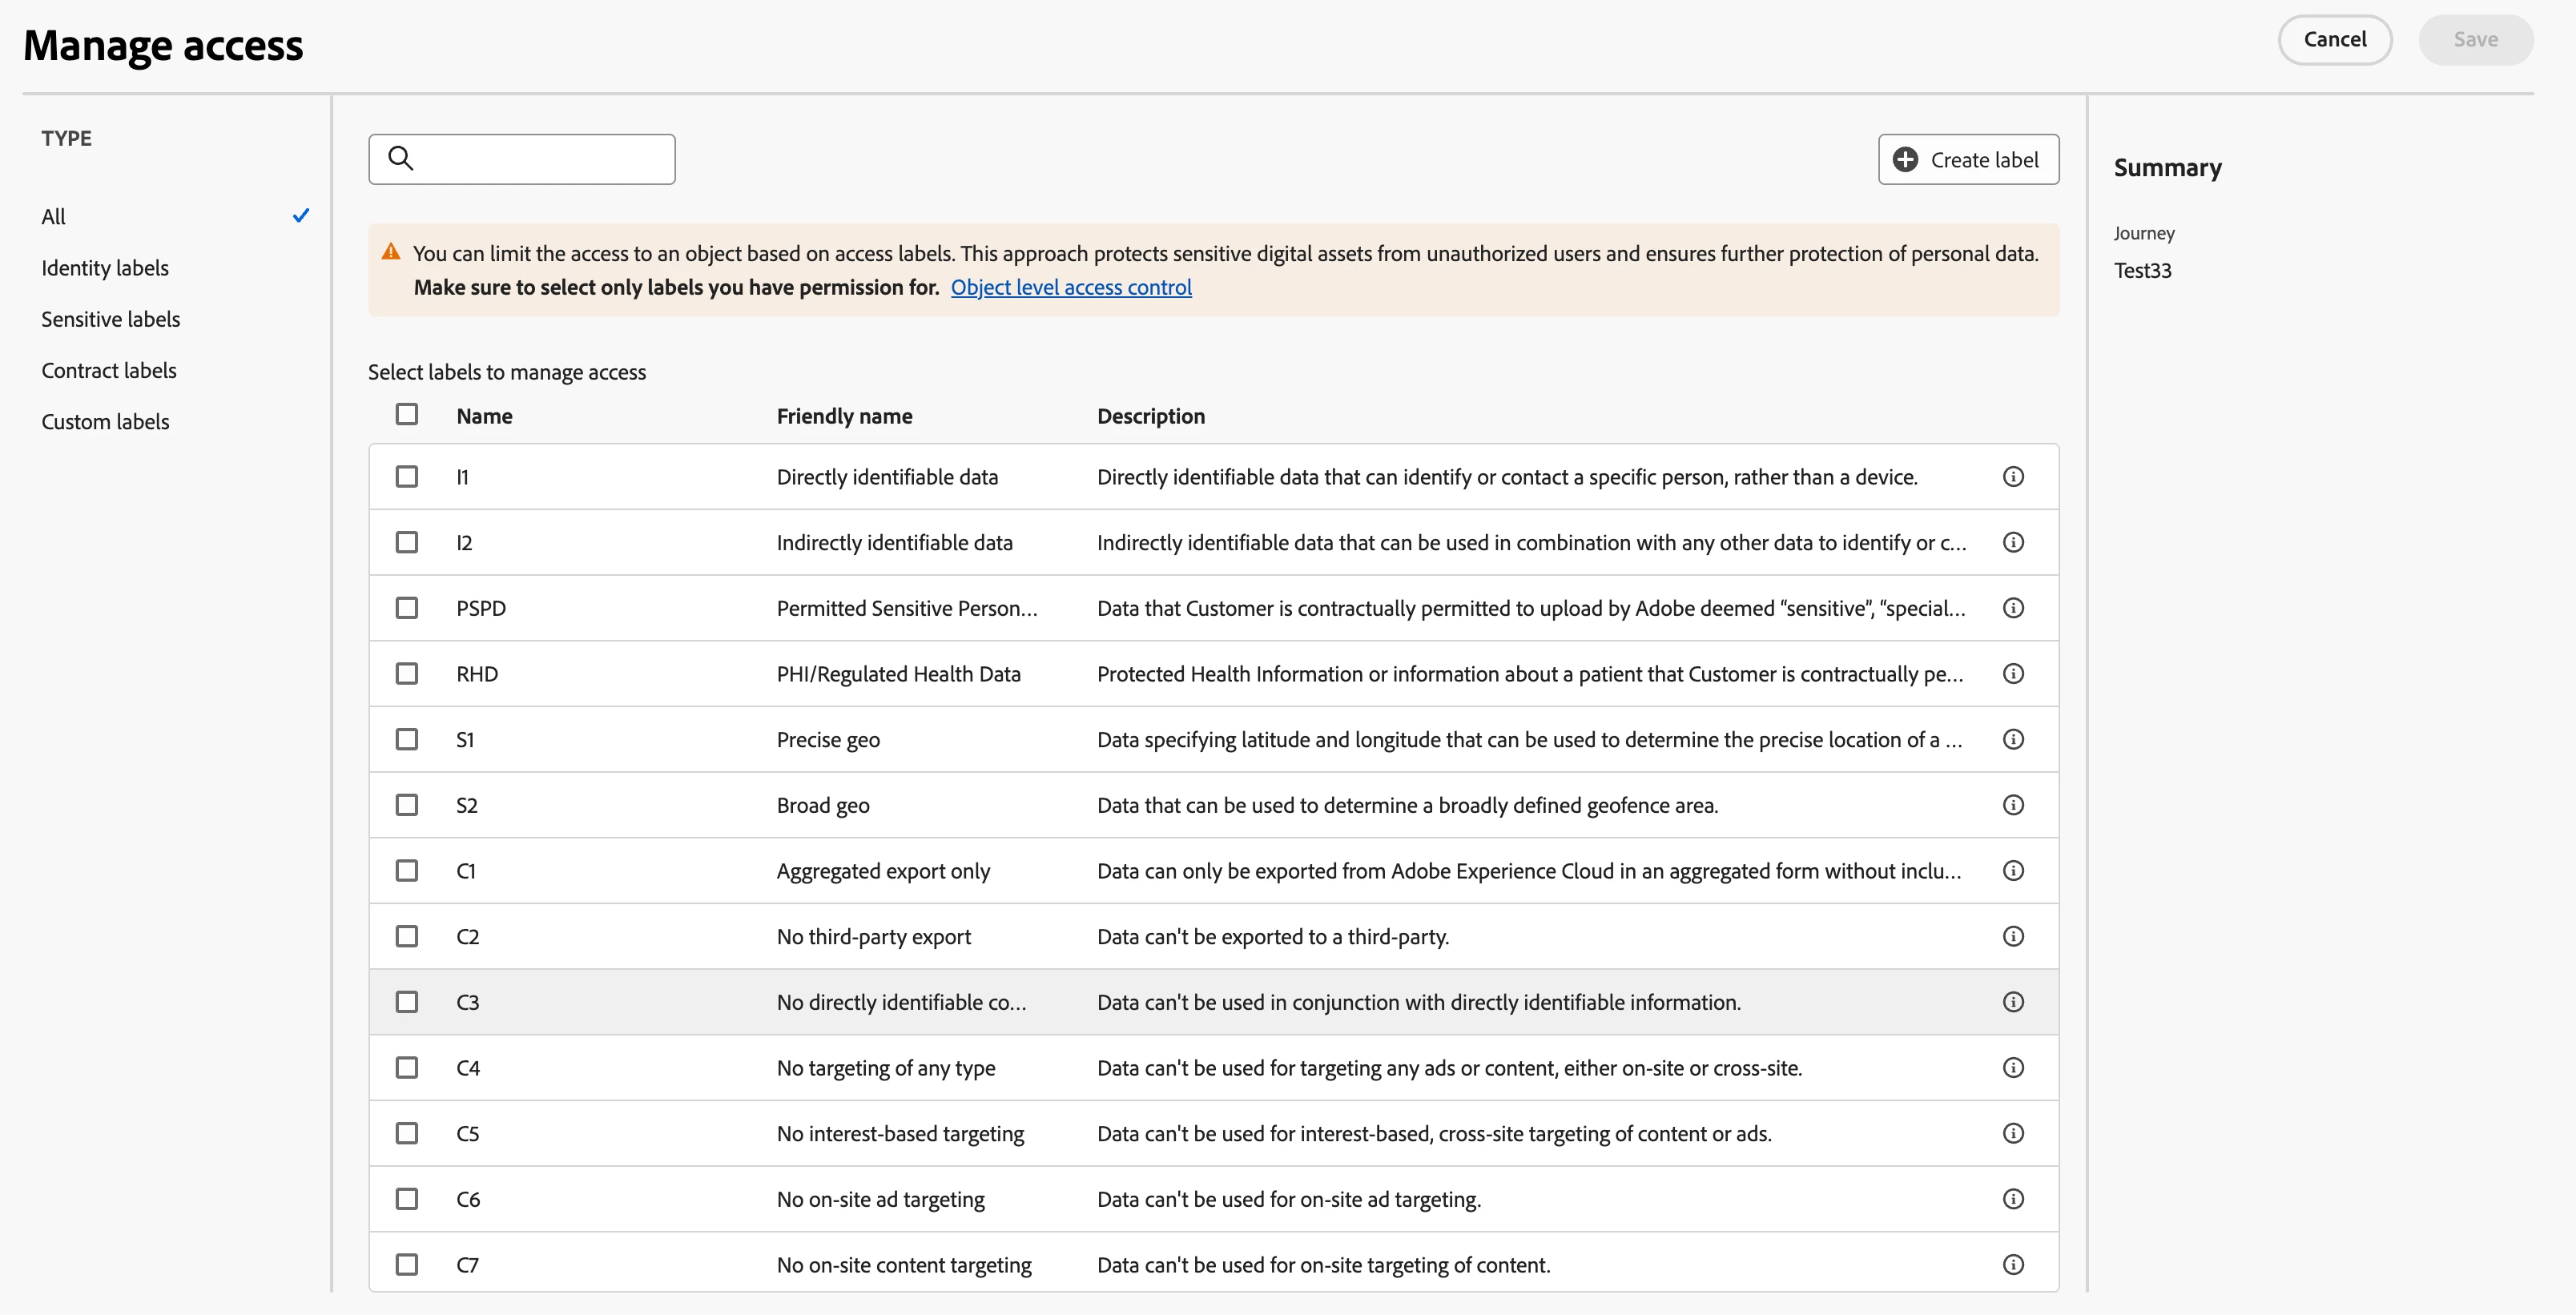The height and width of the screenshot is (1315, 2576).
Task: Click into the label search field
Action: pyautogui.click(x=540, y=159)
